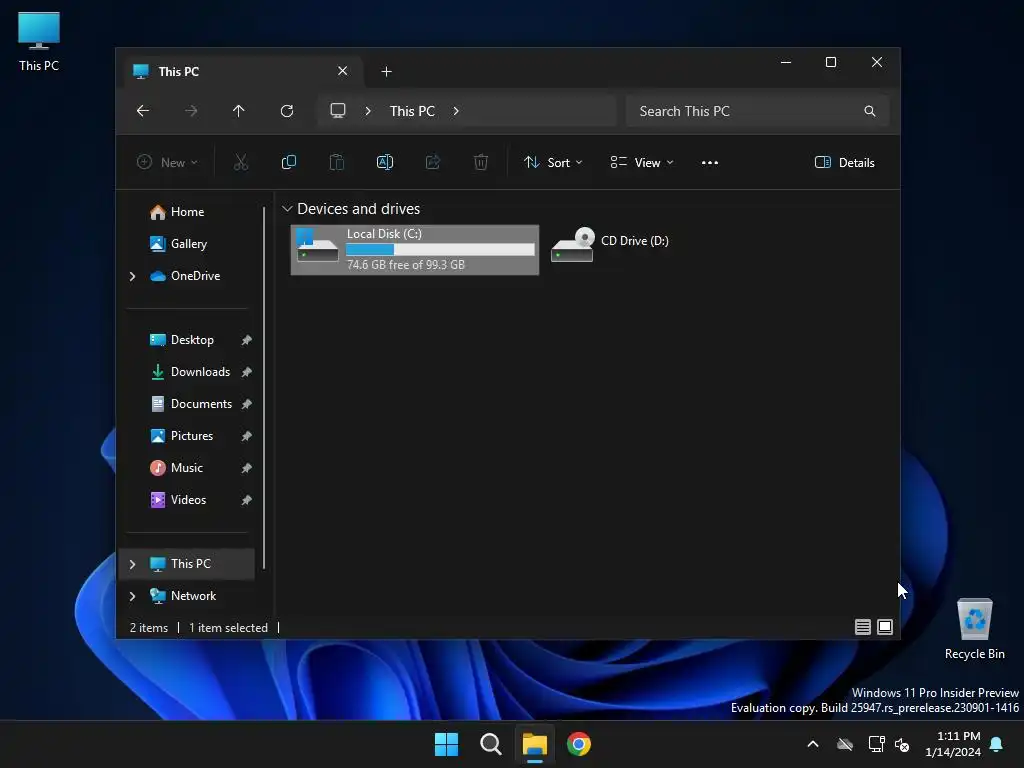This screenshot has width=1024, height=768.
Task: Open Music folder in sidebar
Action: point(187,468)
